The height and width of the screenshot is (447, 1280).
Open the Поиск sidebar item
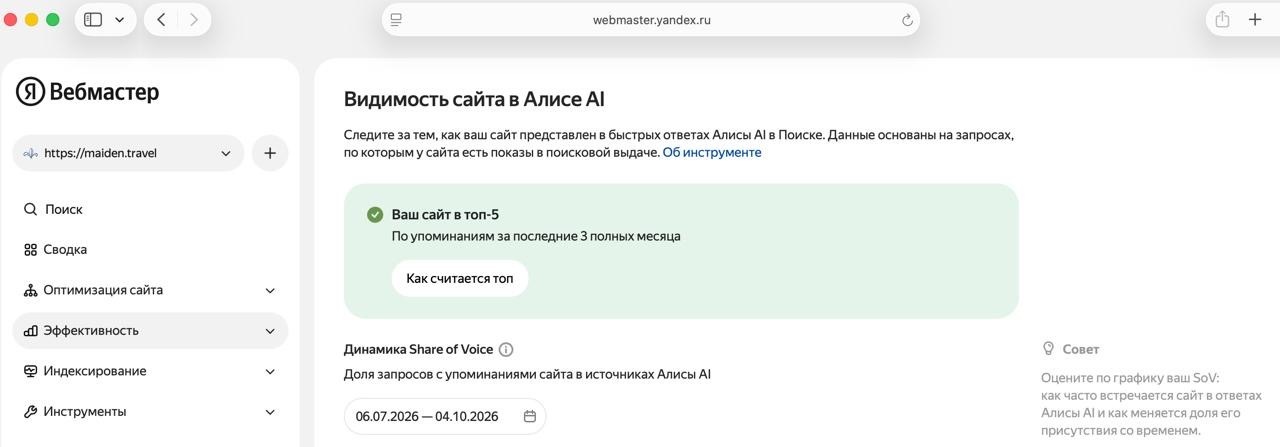point(150,209)
